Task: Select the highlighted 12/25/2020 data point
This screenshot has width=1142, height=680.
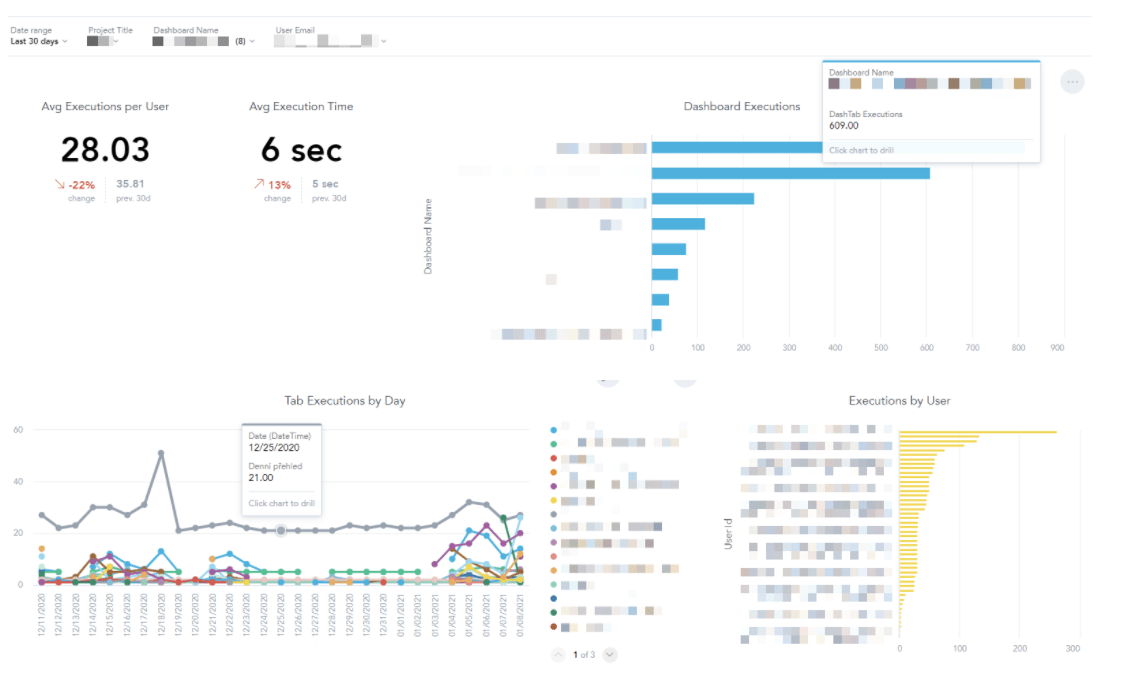Action: click(281, 530)
